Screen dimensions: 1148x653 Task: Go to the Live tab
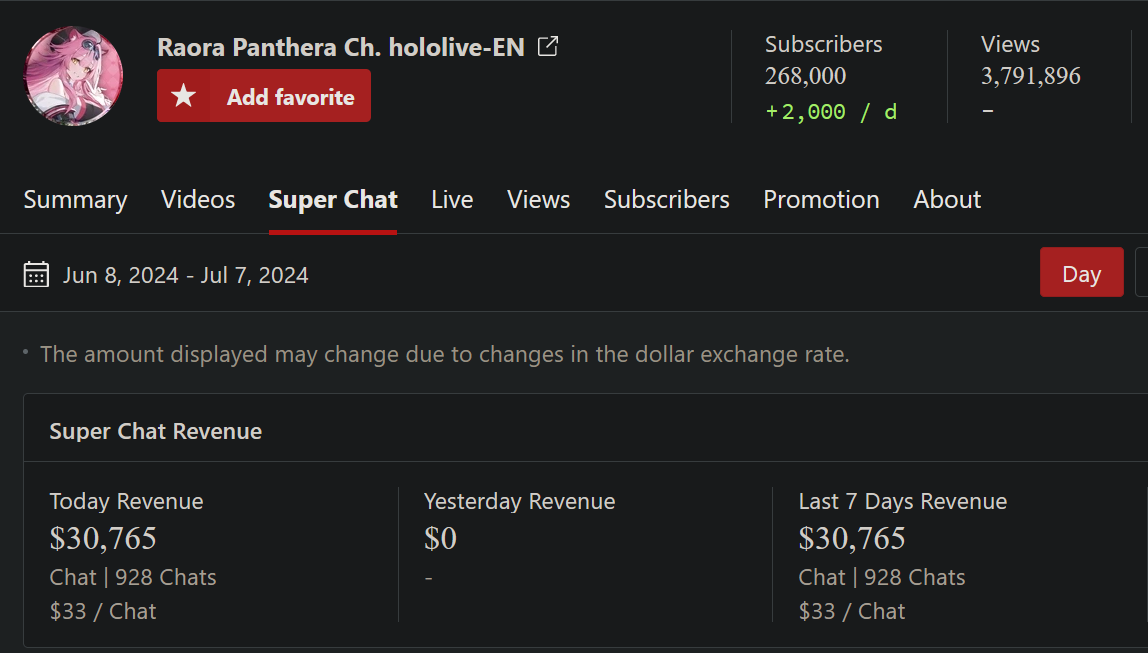[452, 200]
